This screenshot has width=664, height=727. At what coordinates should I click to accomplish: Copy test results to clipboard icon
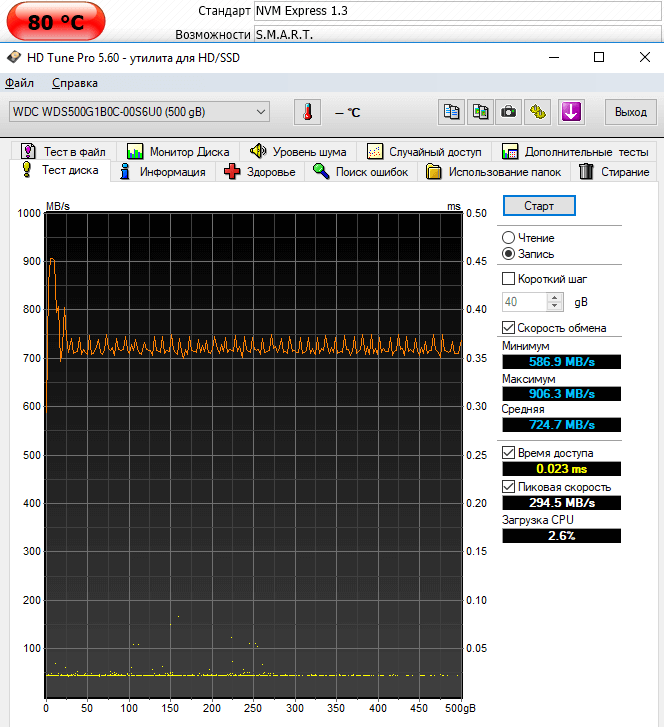pos(453,112)
